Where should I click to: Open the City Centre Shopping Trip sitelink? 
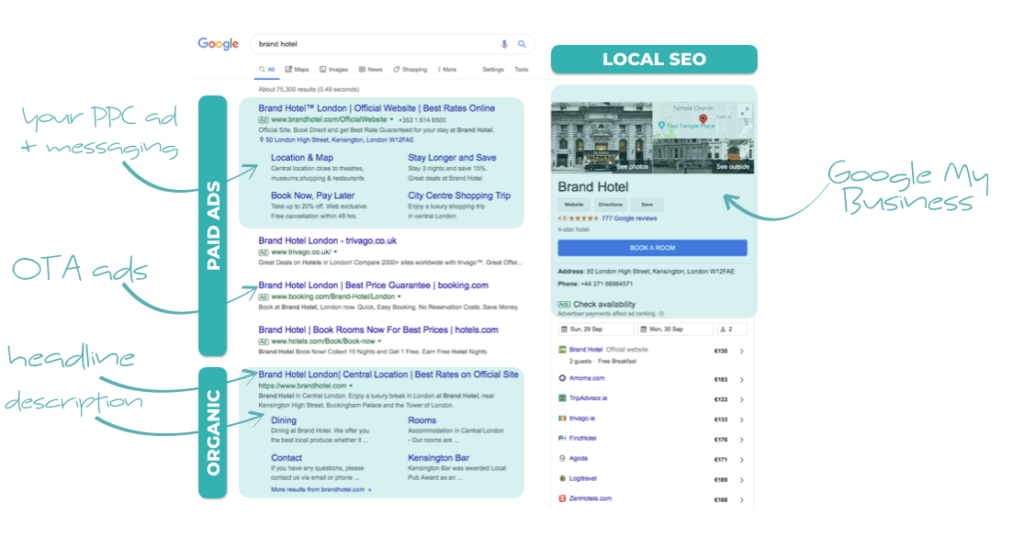coord(459,195)
